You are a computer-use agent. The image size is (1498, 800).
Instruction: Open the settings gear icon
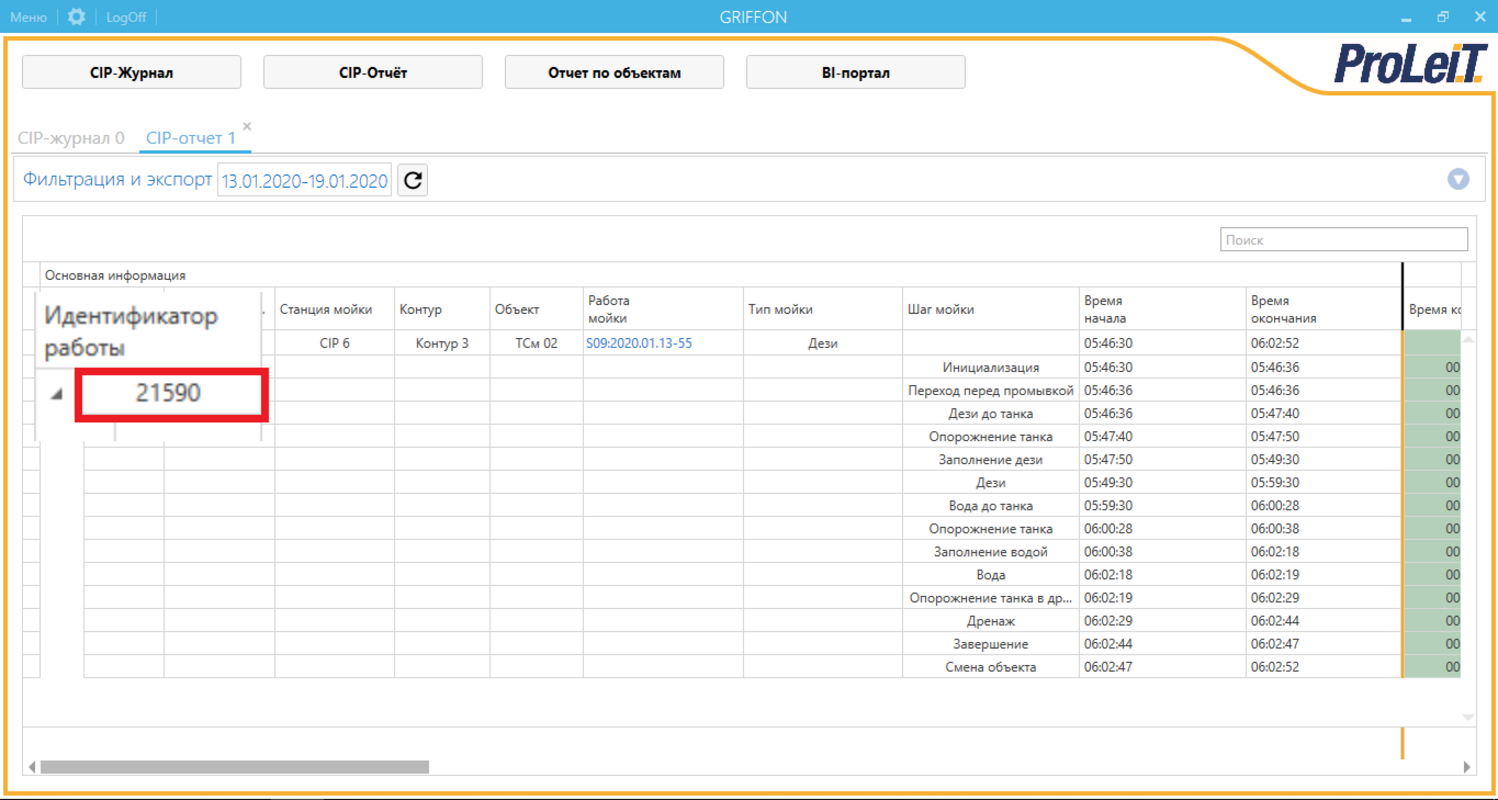coord(76,16)
